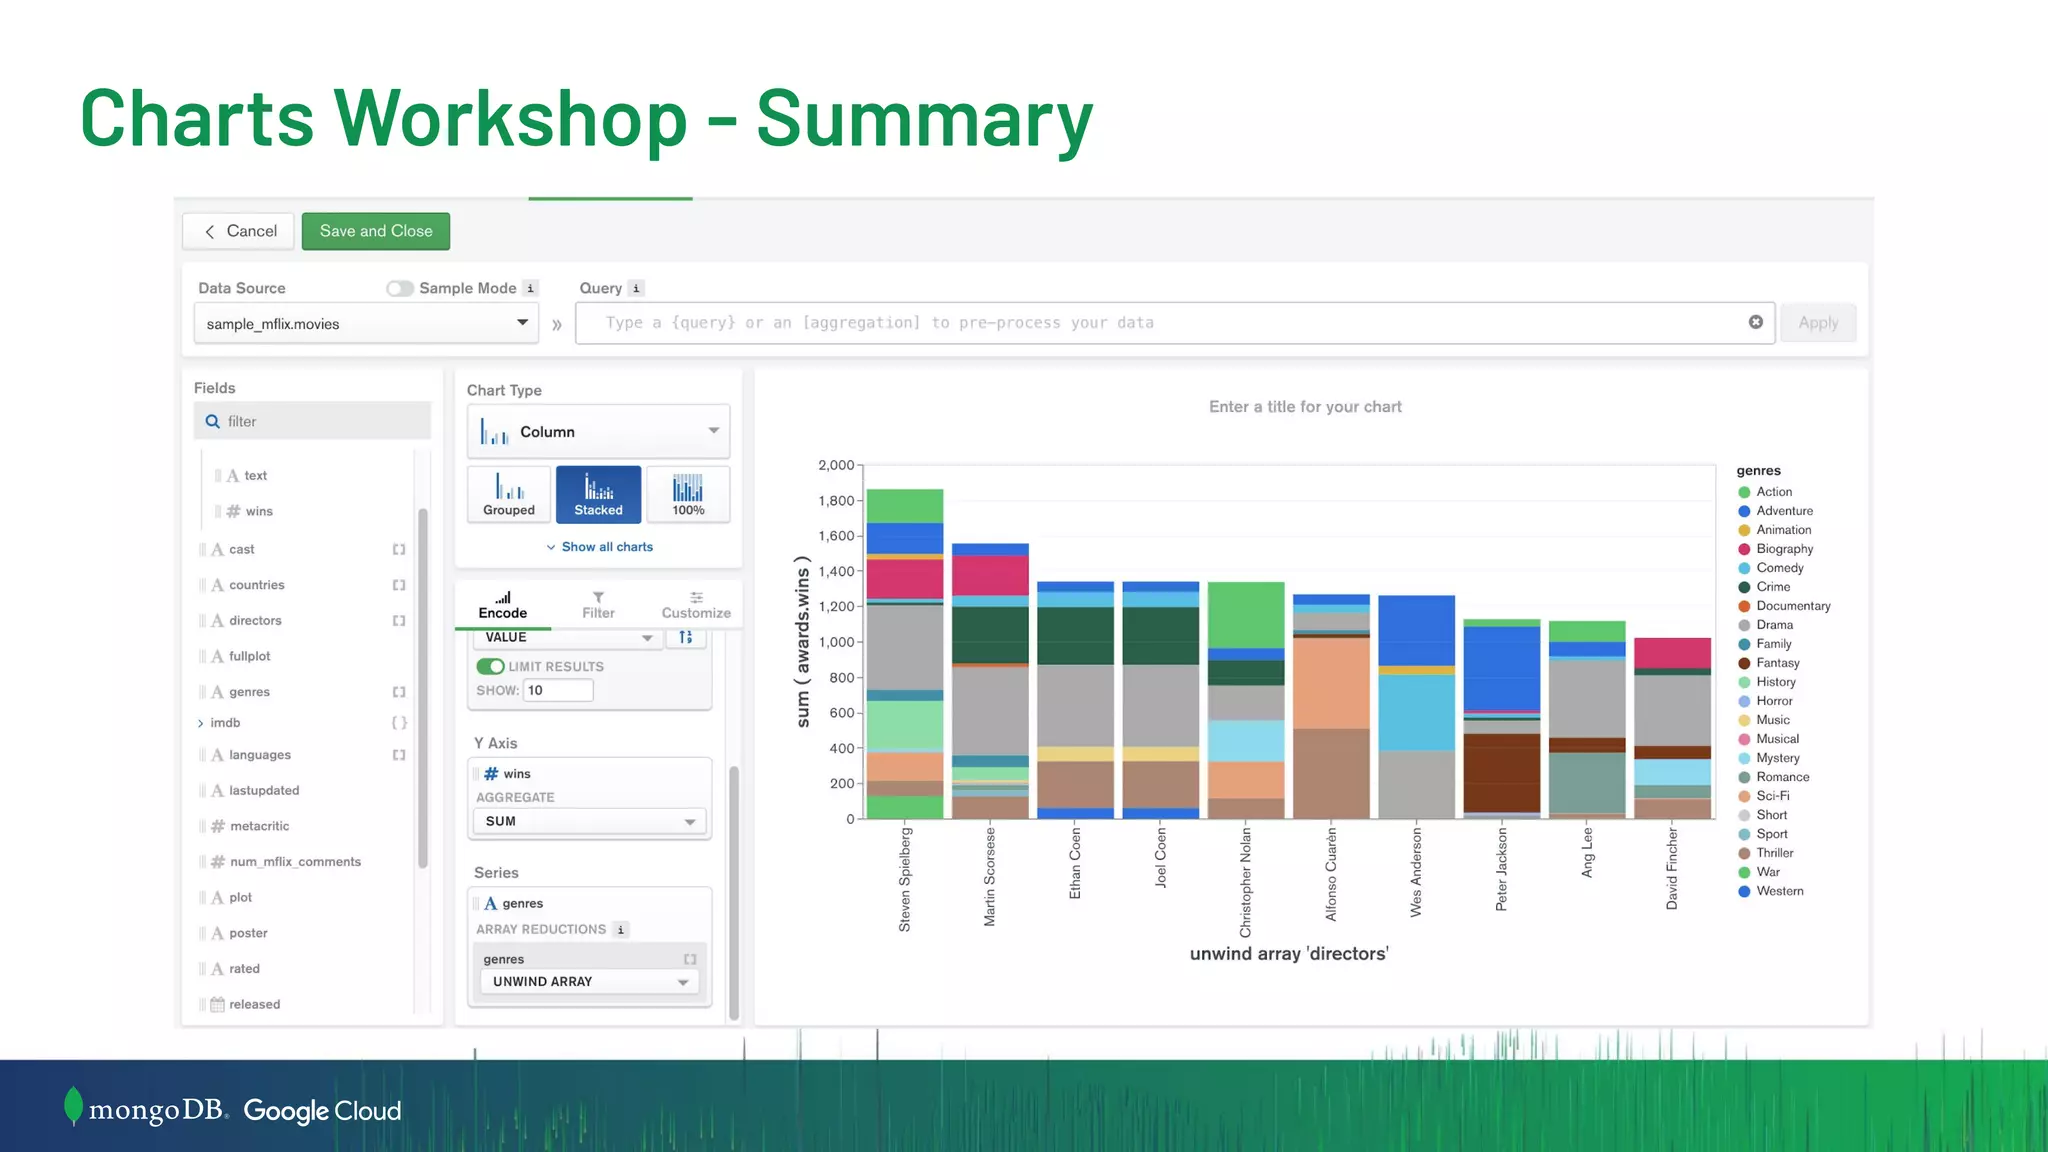Click the search magnifier icon in Fields
The height and width of the screenshot is (1152, 2048).
(x=213, y=421)
